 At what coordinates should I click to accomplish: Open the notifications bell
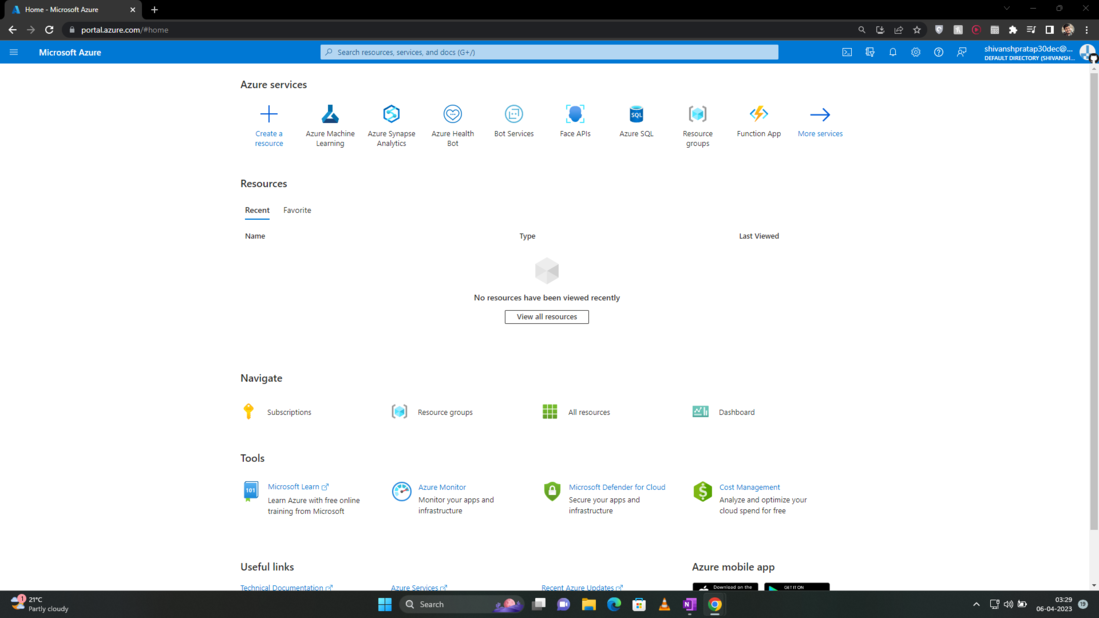[x=893, y=52]
